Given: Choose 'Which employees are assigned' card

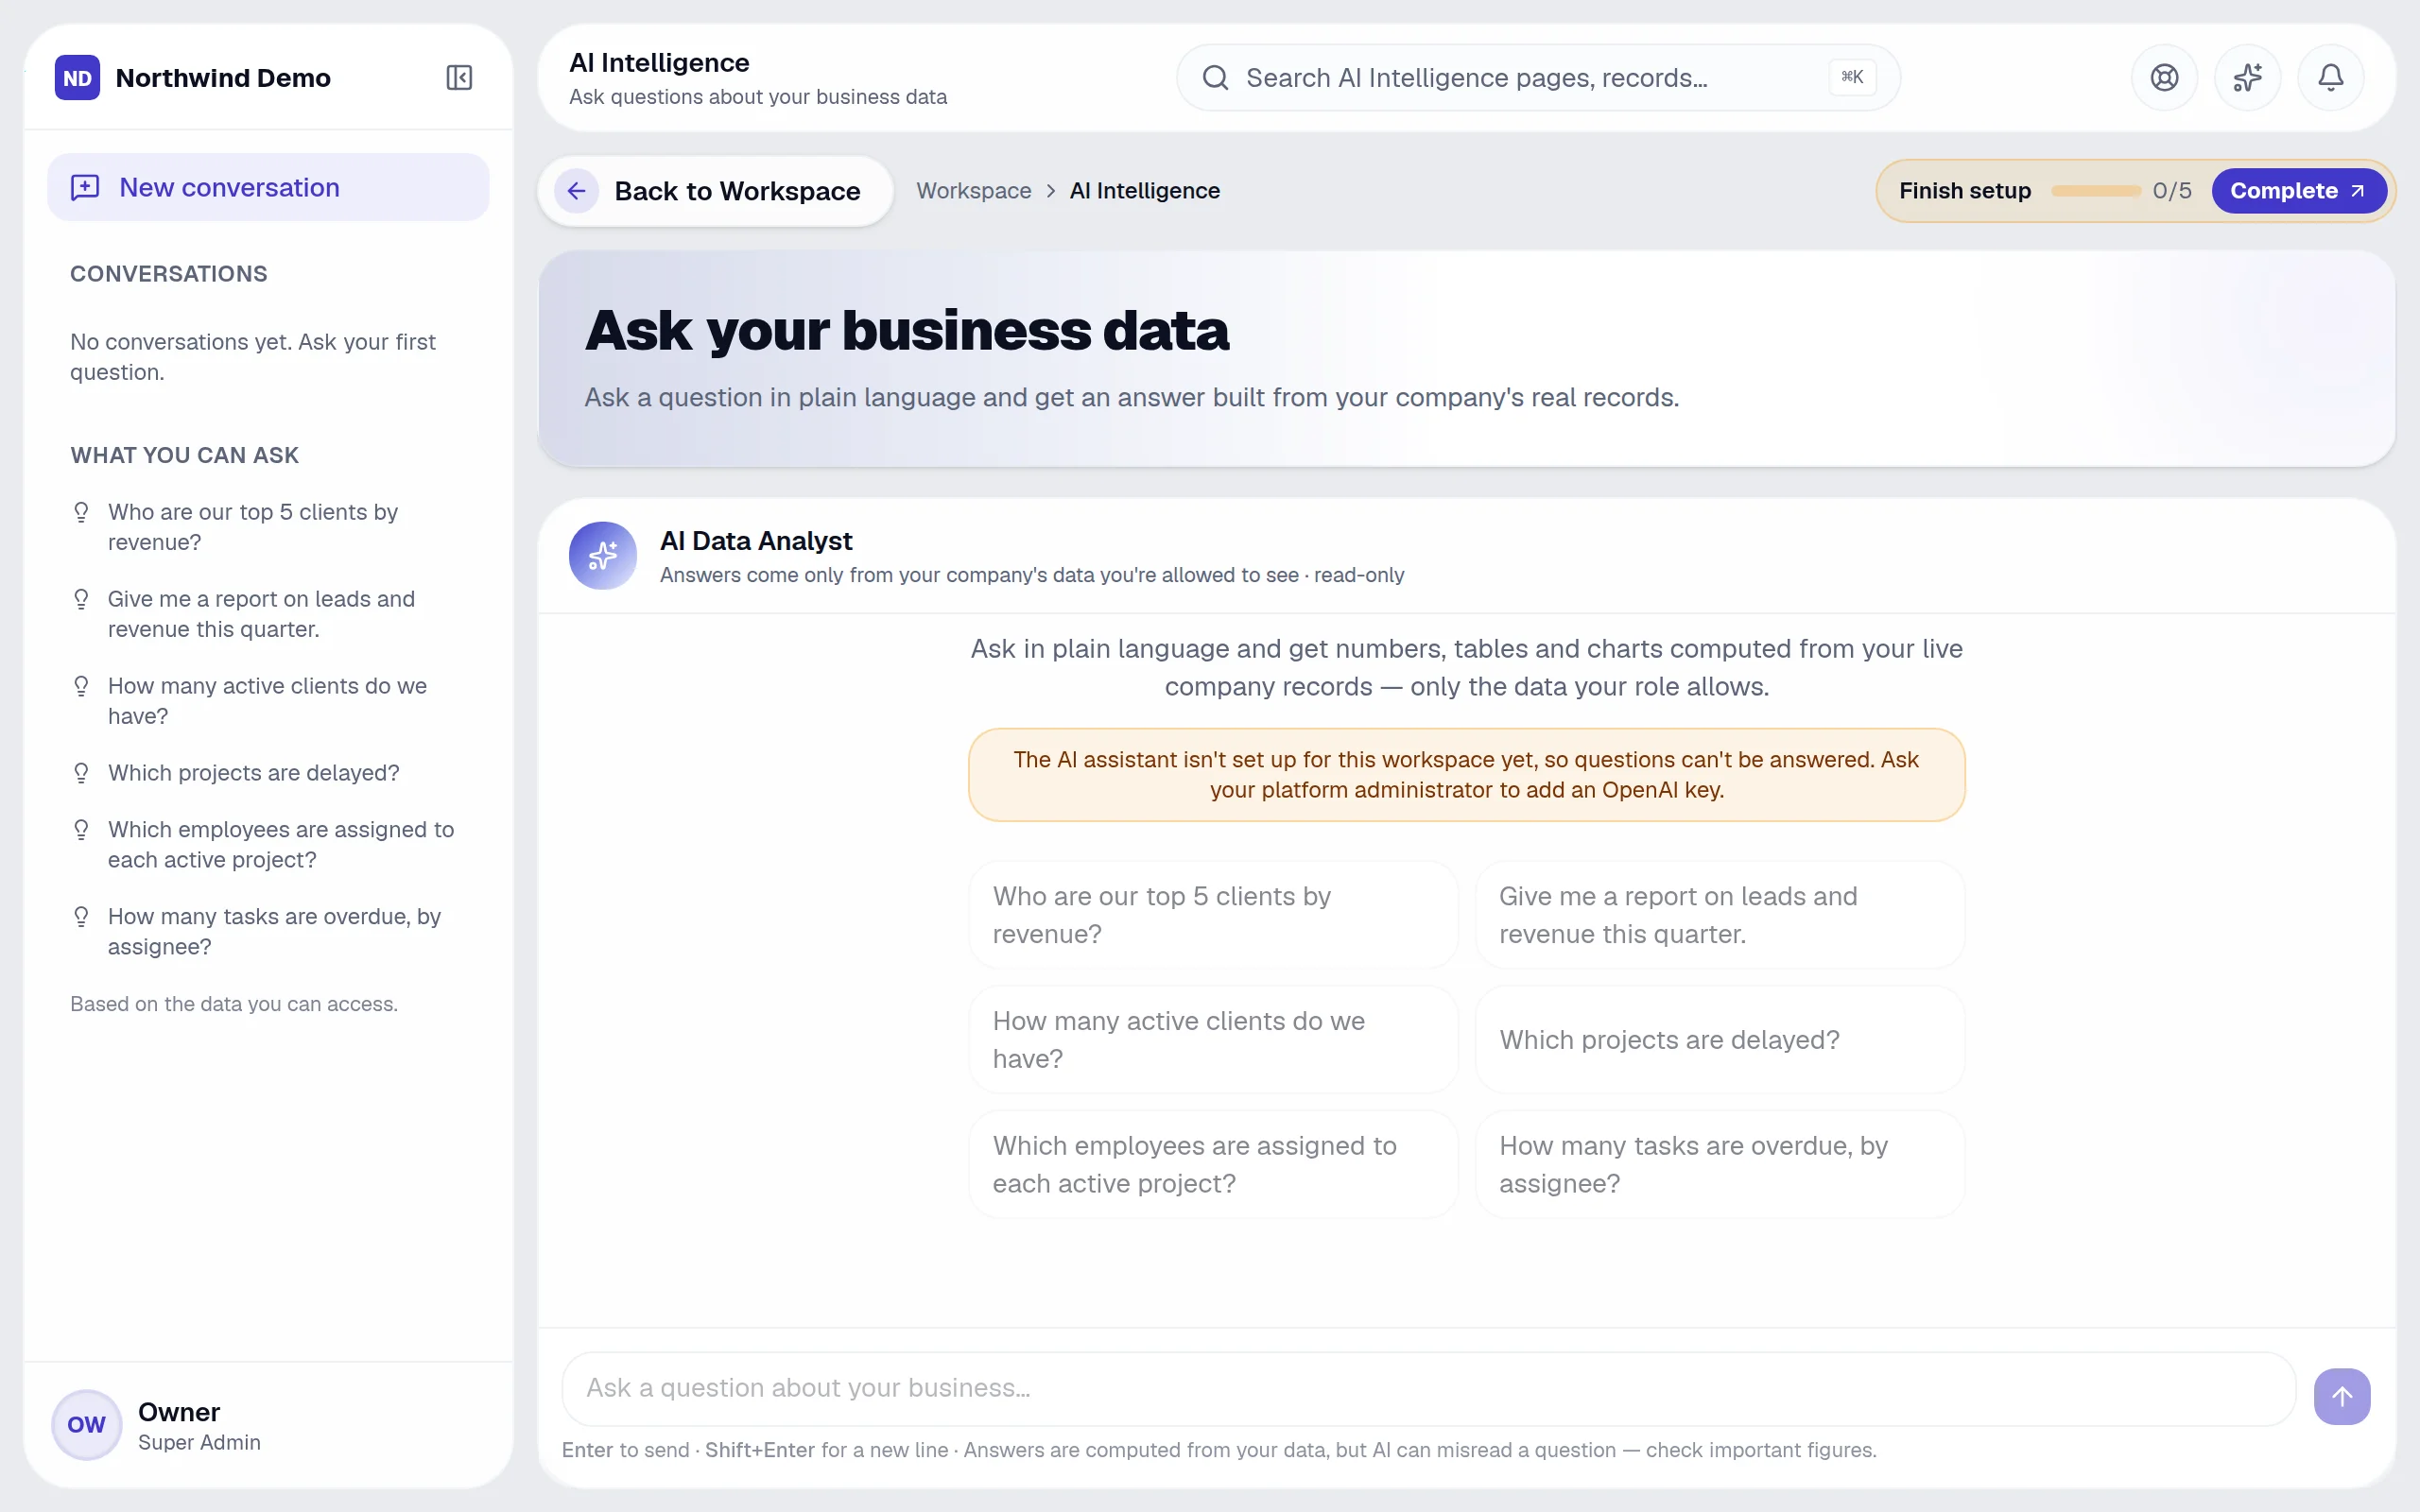Looking at the screenshot, I should (x=1213, y=1164).
